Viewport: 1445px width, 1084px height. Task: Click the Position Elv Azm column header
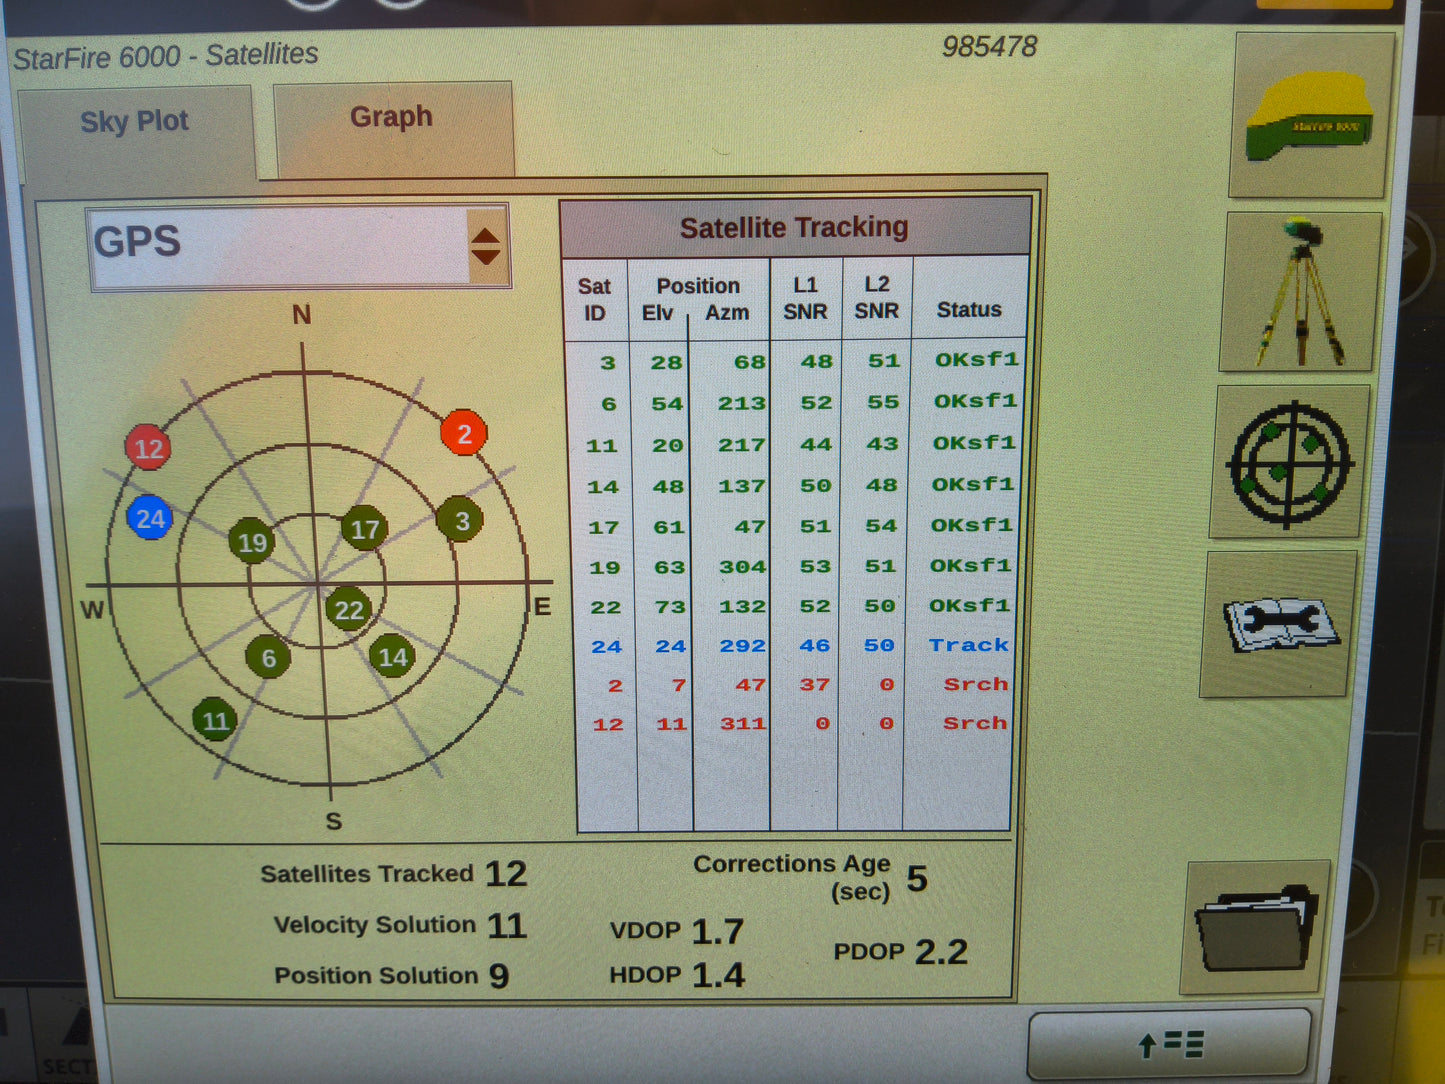coord(698,299)
